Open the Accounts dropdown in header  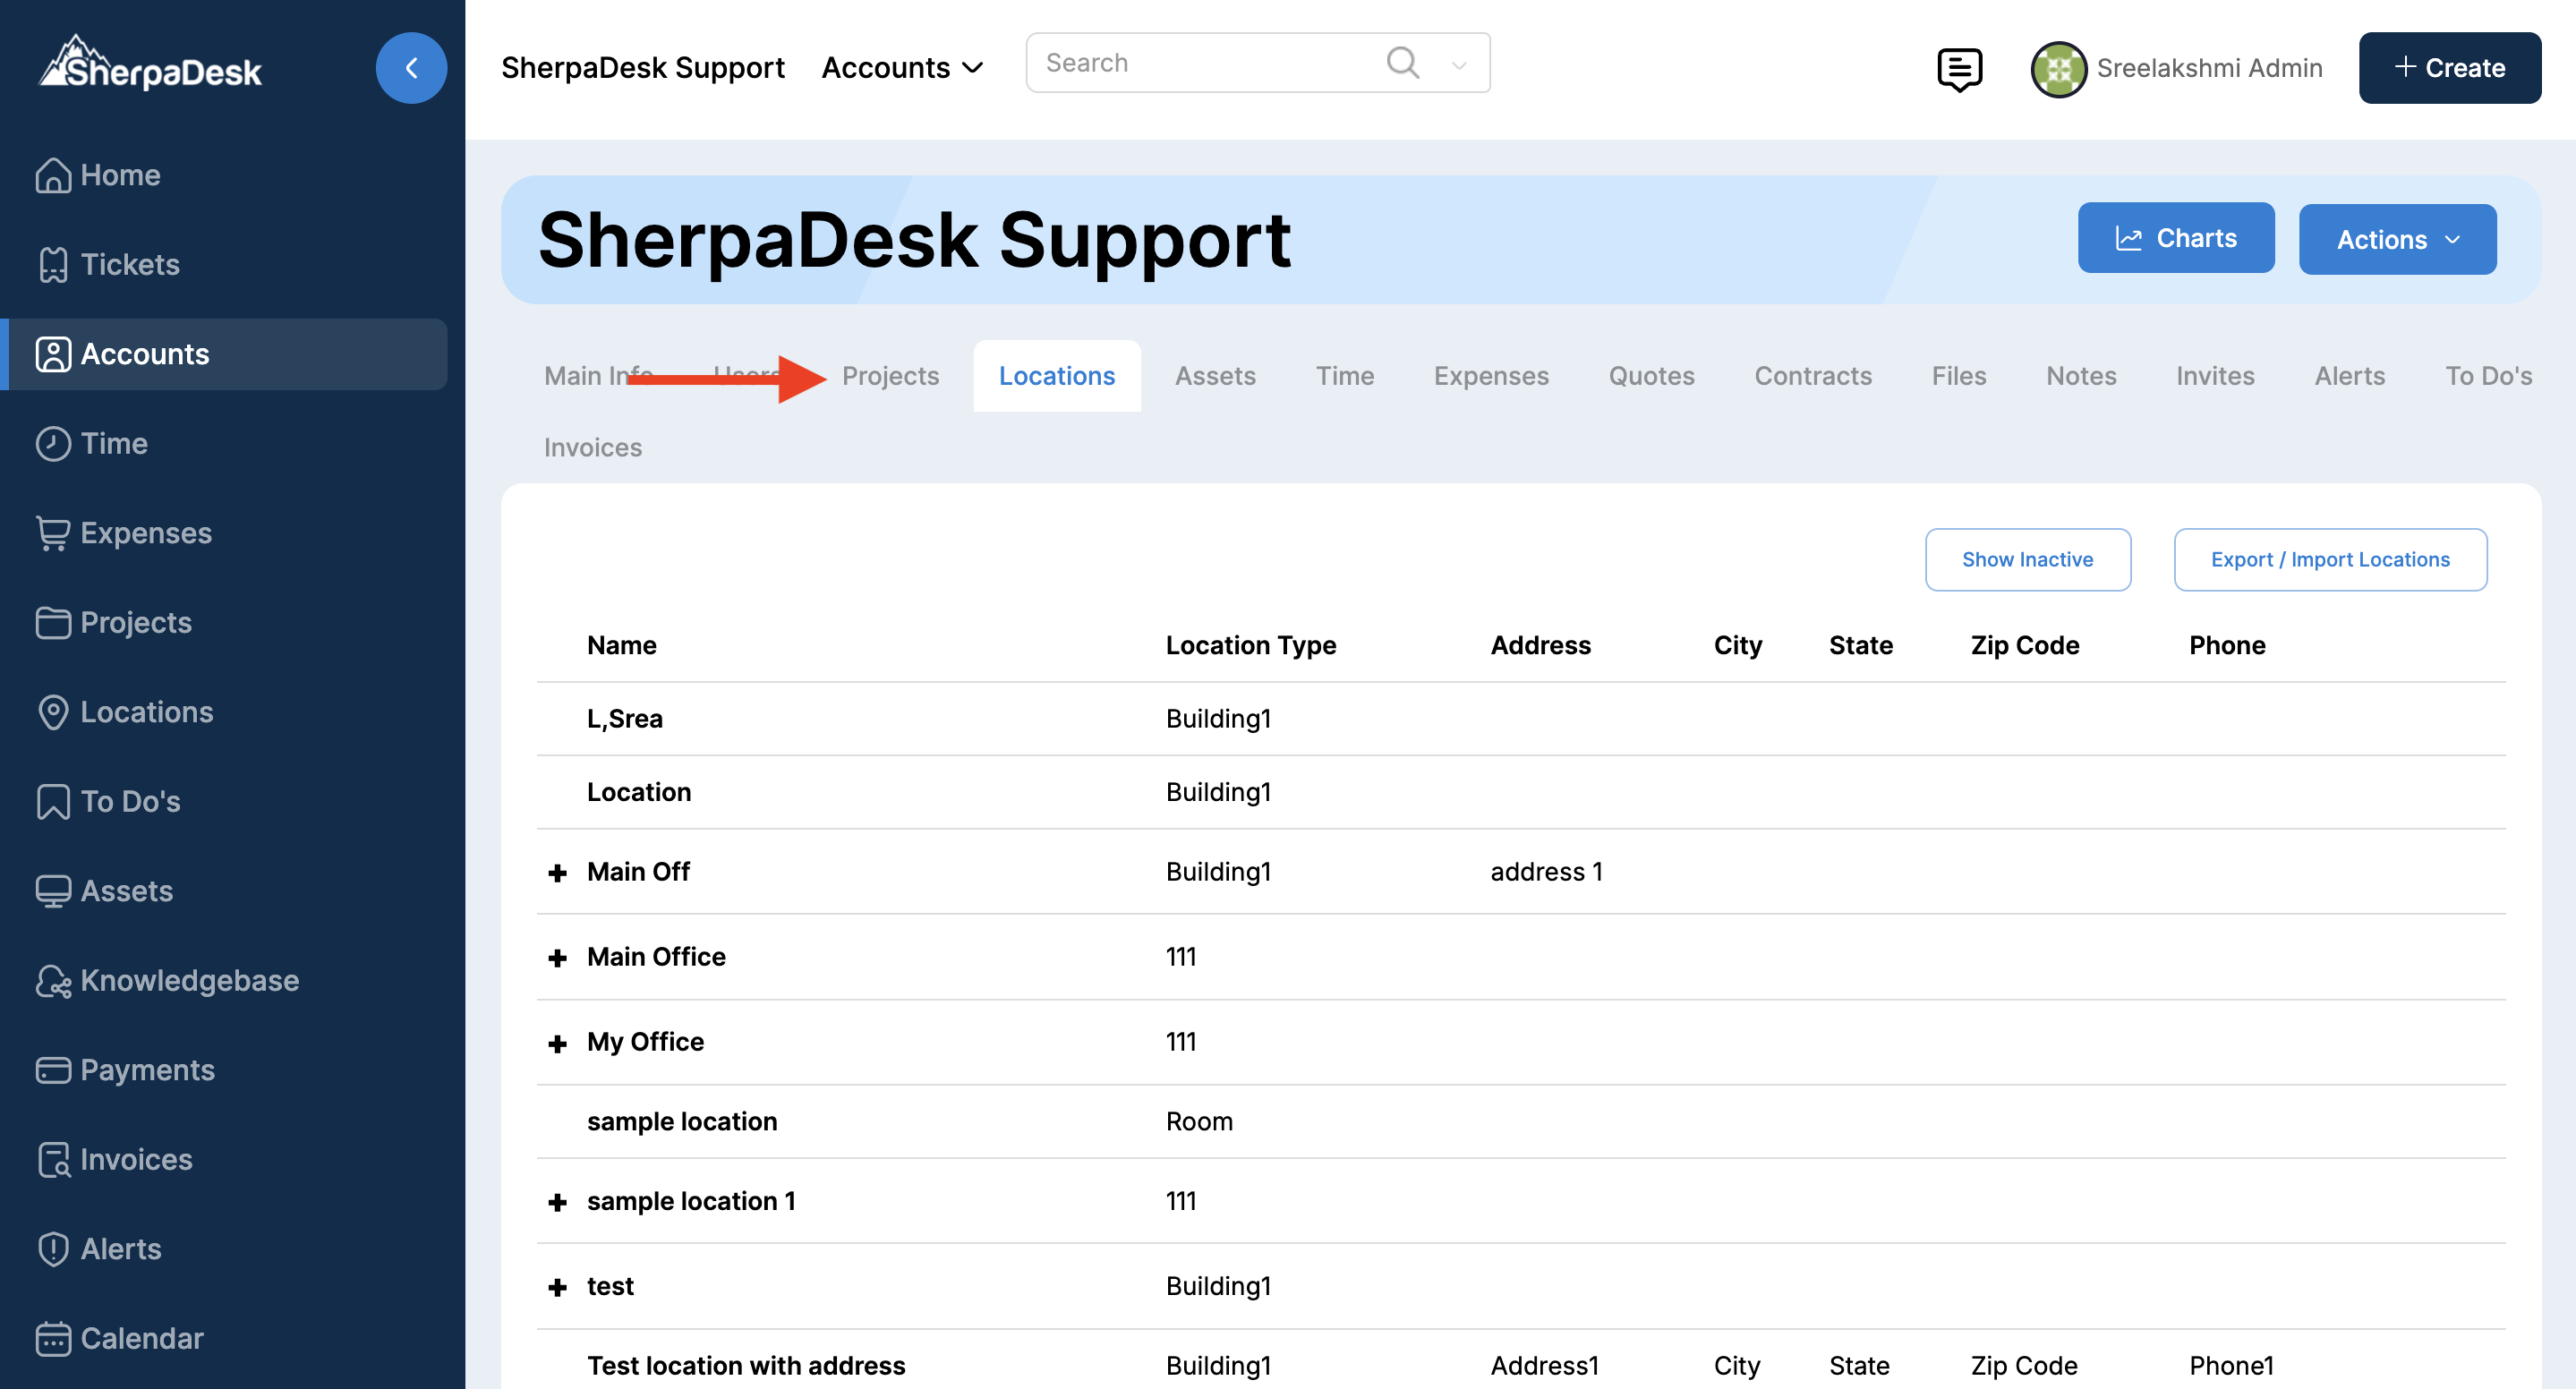(902, 68)
